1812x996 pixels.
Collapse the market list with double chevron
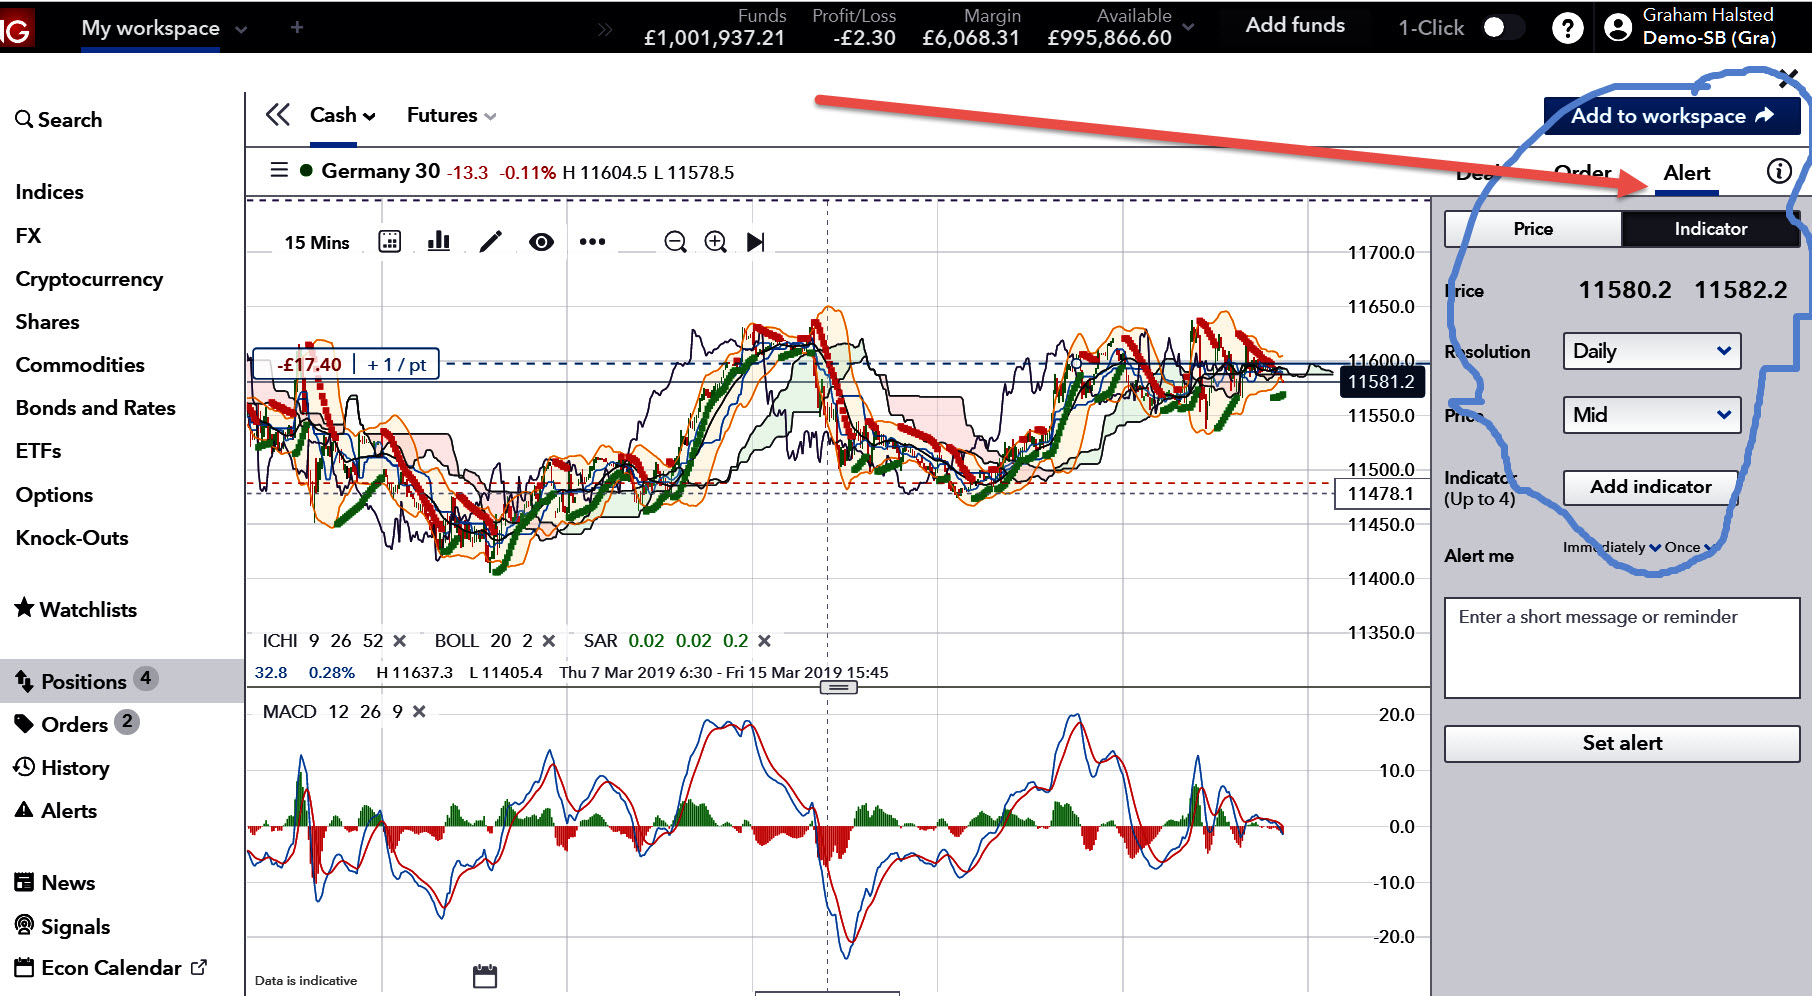(x=278, y=115)
